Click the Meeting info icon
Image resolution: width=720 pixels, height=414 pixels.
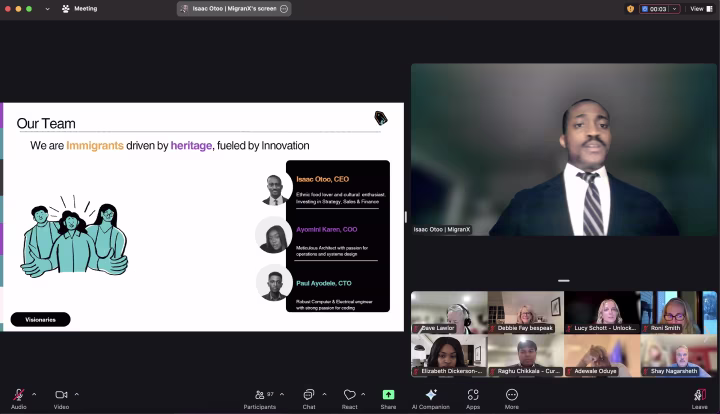66,9
